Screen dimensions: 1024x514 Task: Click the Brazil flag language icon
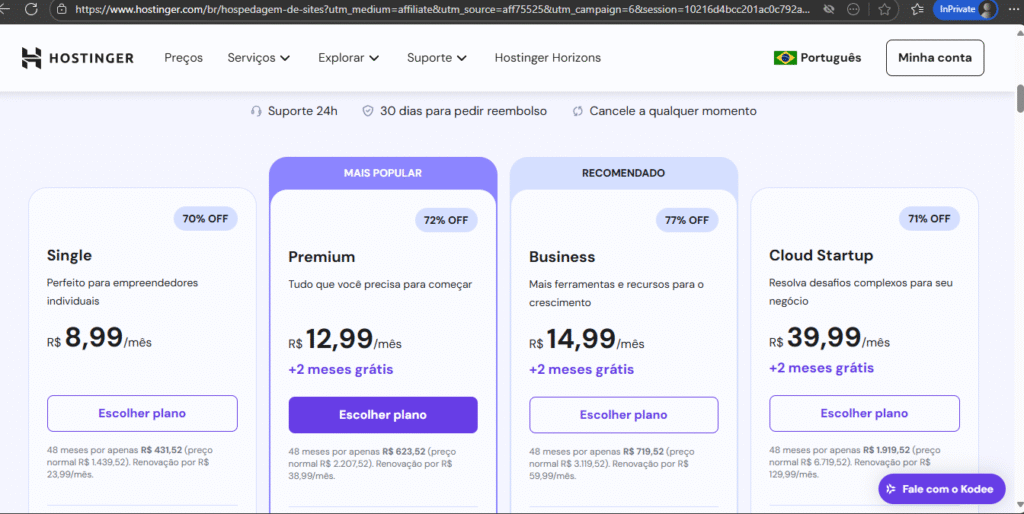click(785, 58)
